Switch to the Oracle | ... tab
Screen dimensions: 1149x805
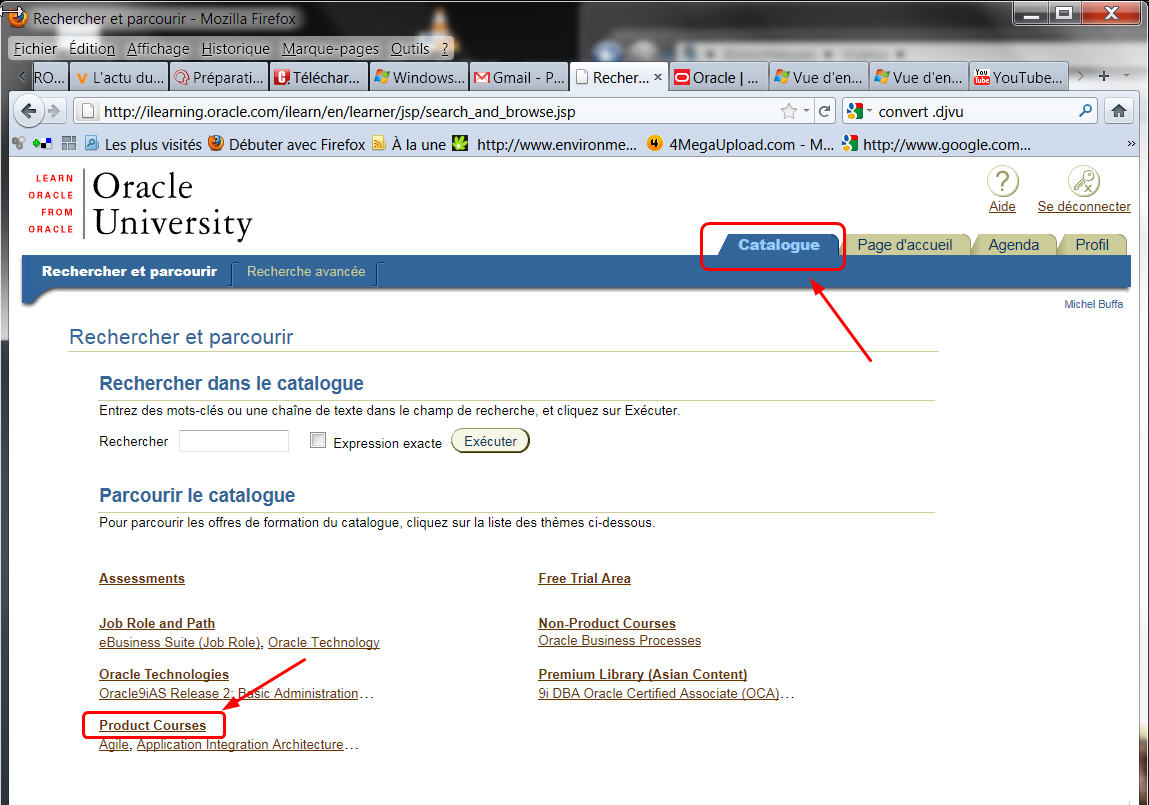click(717, 77)
